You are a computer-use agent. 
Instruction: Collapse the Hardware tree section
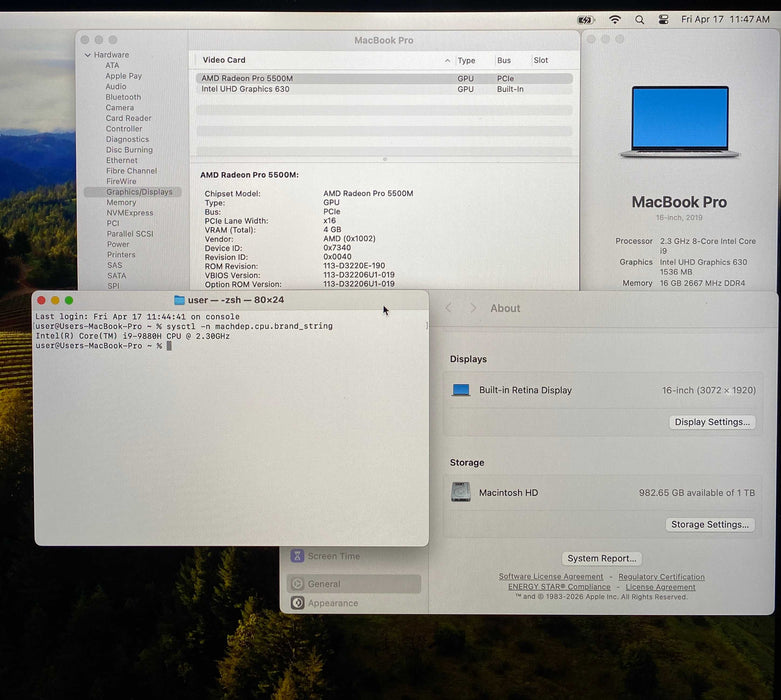pos(88,55)
